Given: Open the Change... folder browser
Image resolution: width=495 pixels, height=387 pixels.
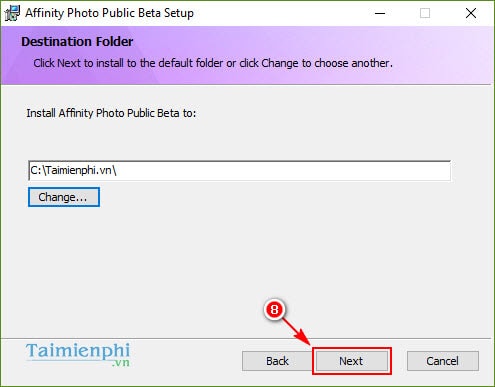Looking at the screenshot, I should point(64,197).
